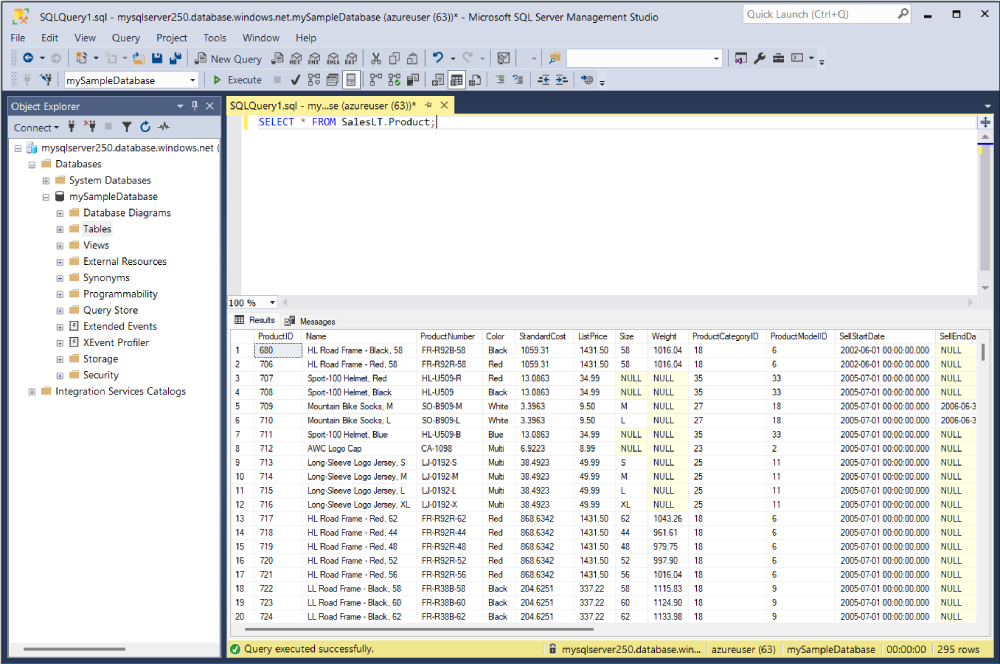Comment out selected lines icon

pos(500,80)
